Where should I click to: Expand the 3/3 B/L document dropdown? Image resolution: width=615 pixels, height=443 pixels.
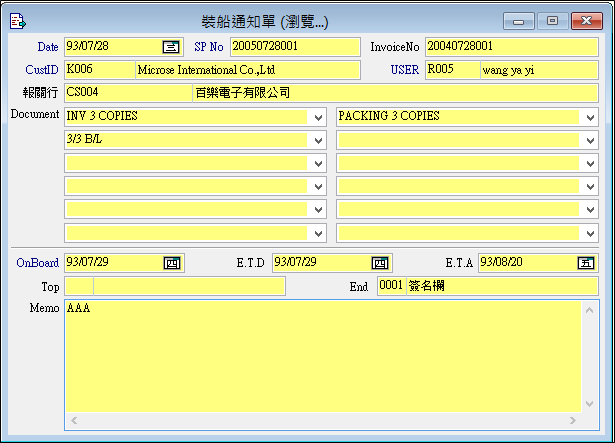(x=318, y=140)
